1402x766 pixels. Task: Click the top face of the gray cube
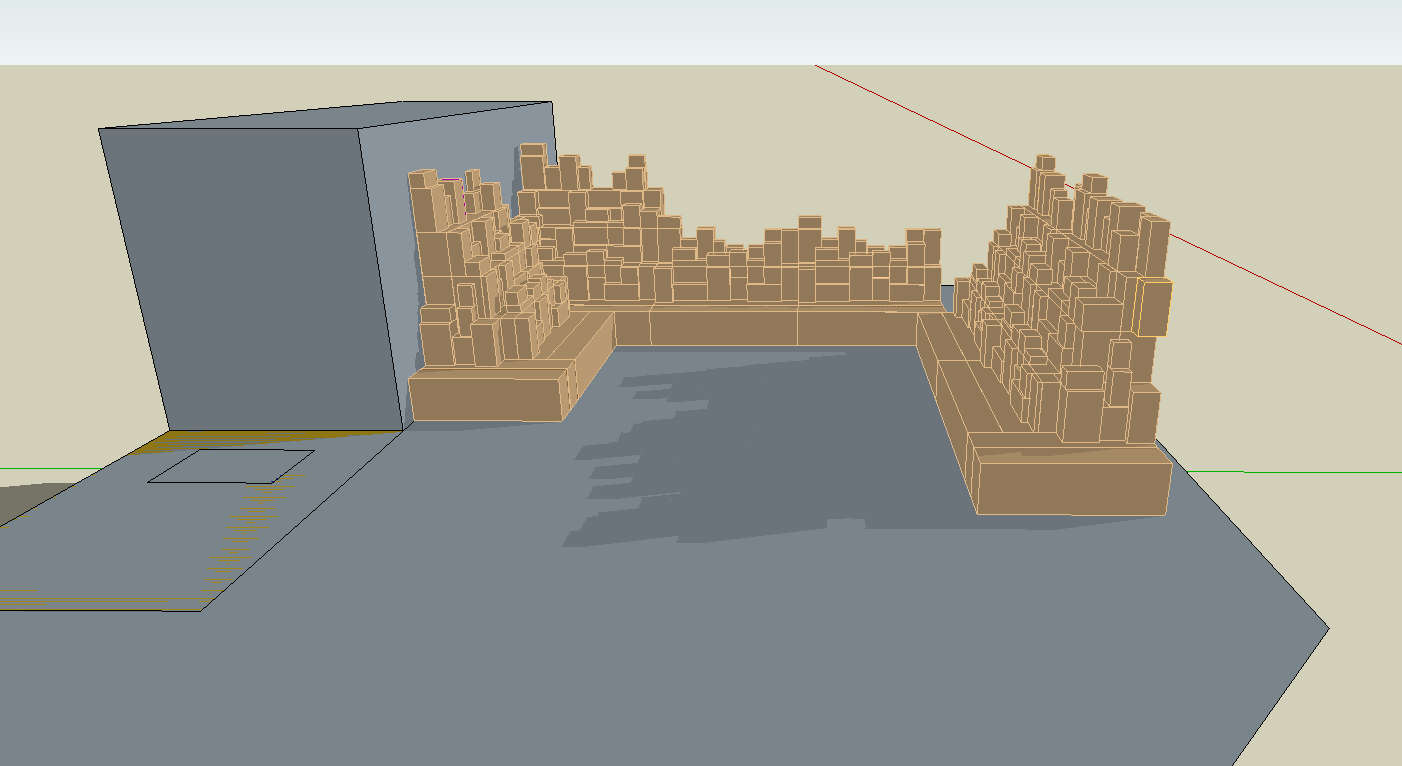click(330, 114)
